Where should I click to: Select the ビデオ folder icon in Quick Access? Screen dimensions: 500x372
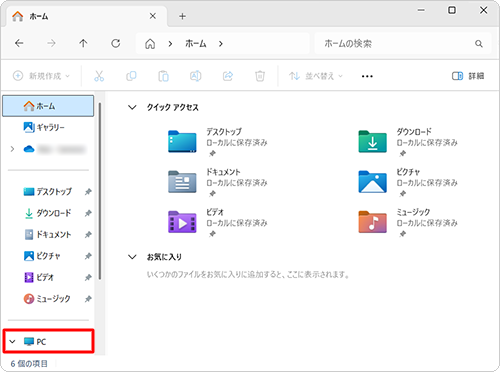point(182,222)
